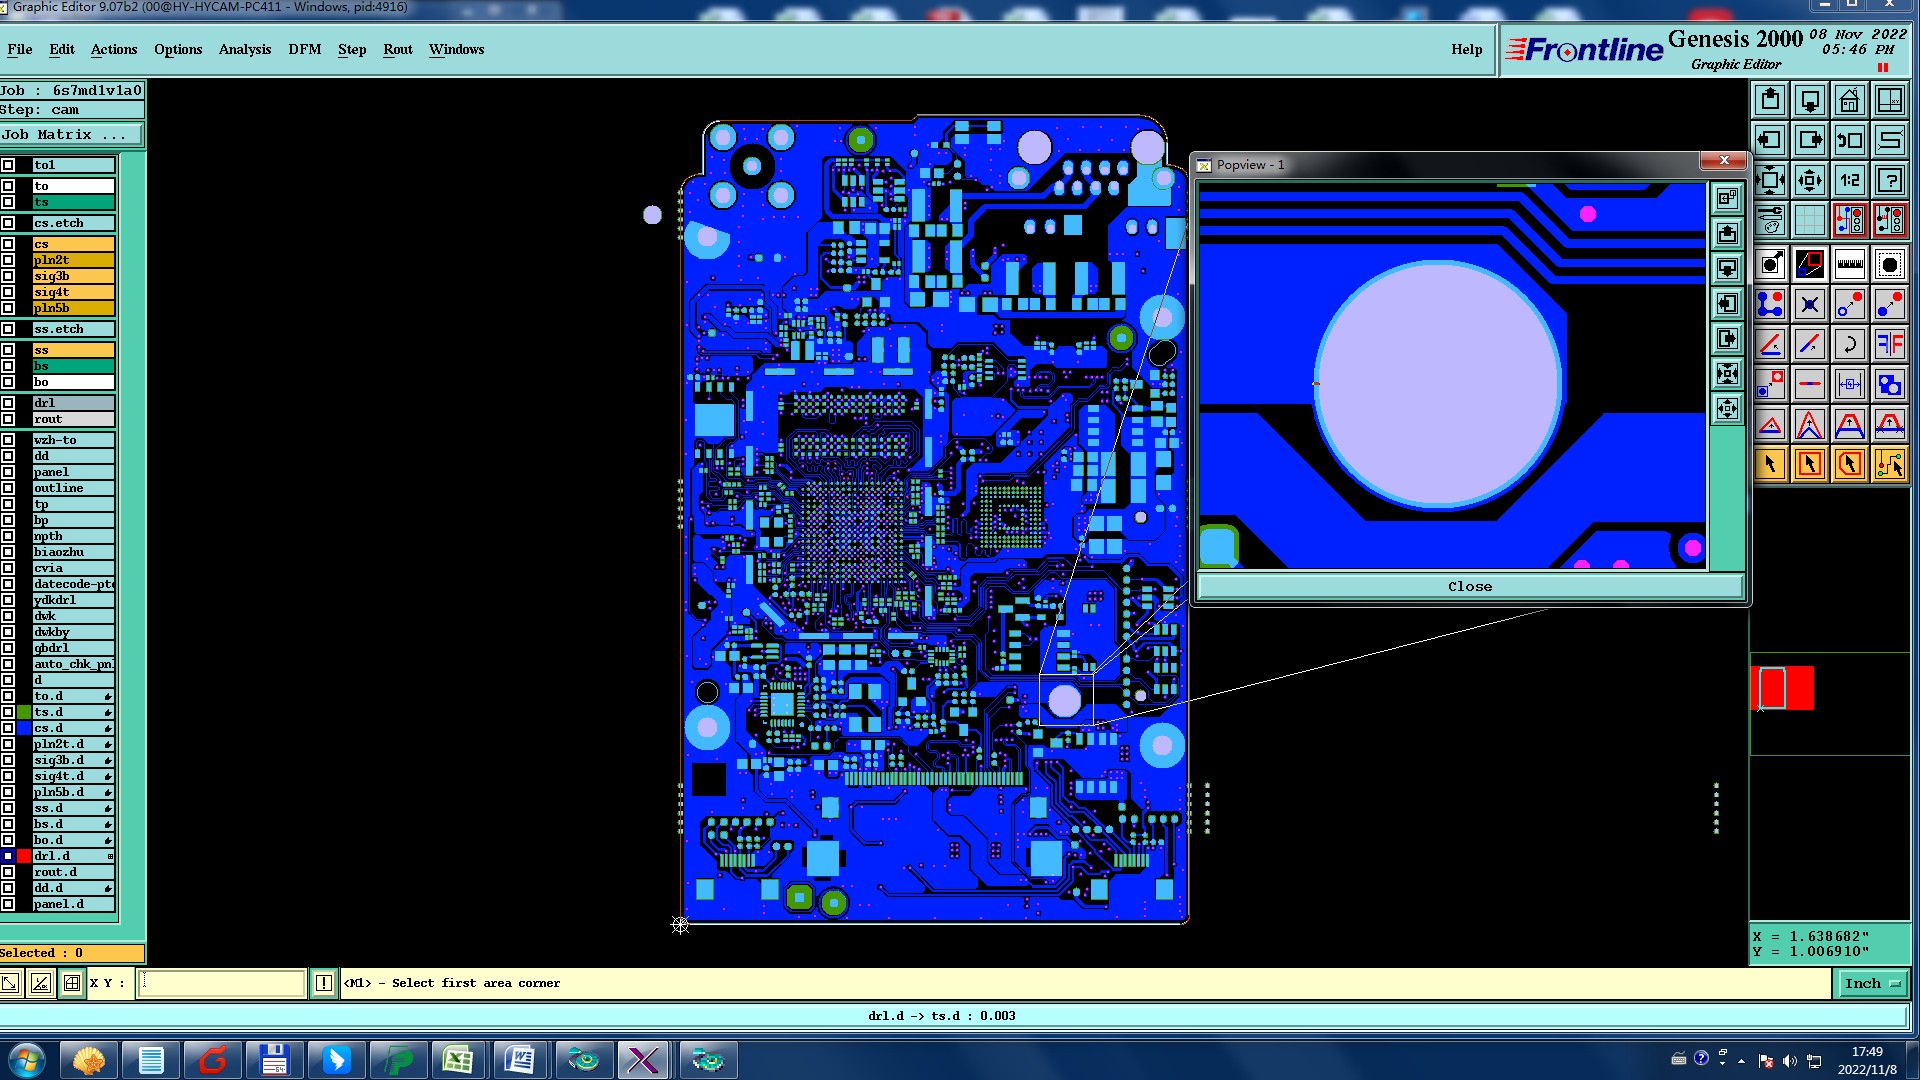Toggle the checkbox for layer drl
This screenshot has width=1920, height=1080.
[8, 403]
